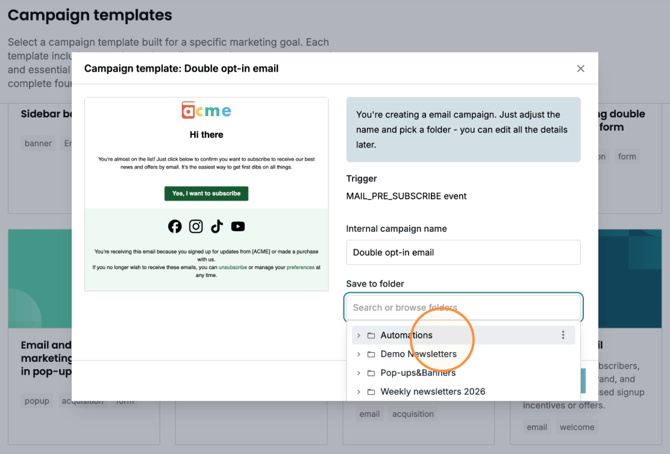Focus the Search or browse folders field
670x454 pixels.
(463, 307)
